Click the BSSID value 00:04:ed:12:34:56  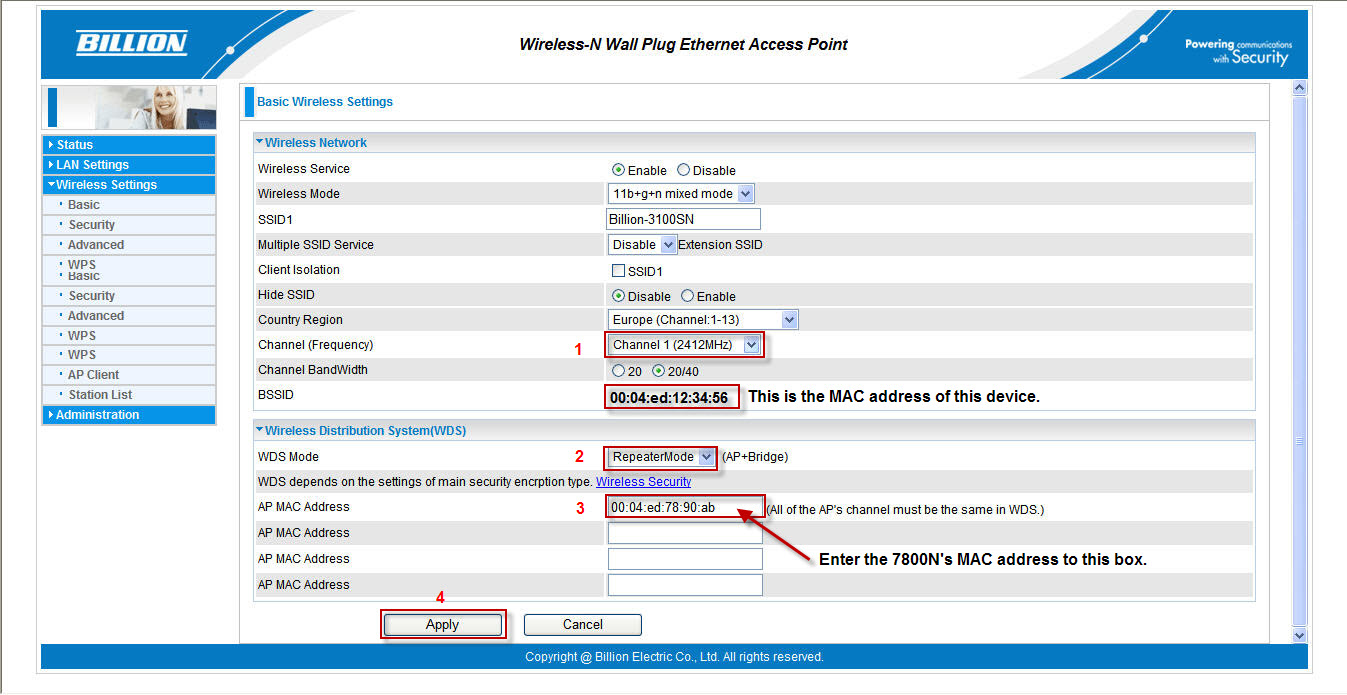670,397
